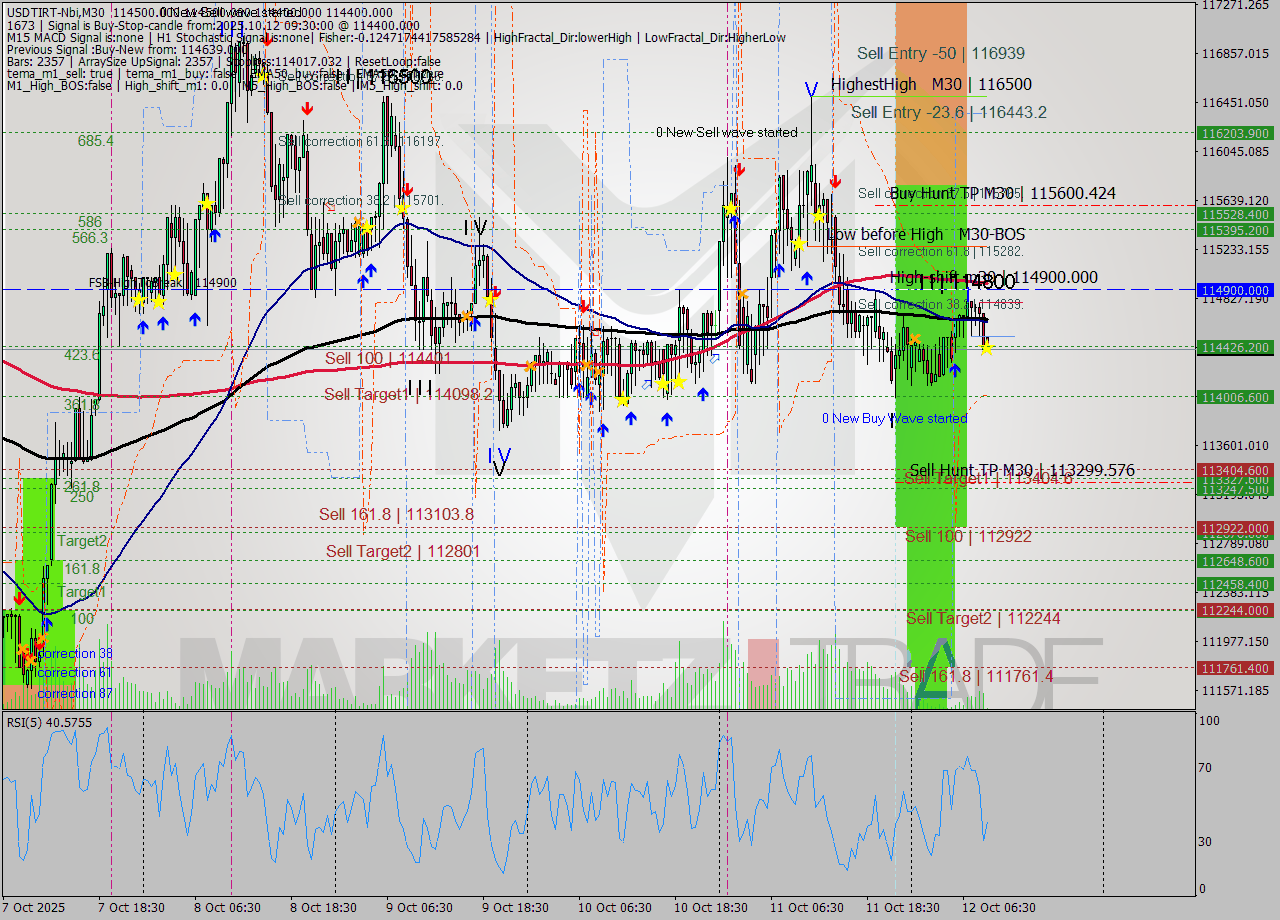Screen dimensions: 1280x920
Task: Click the RSI(5) 40.5755 indicator label
Action: [45, 721]
